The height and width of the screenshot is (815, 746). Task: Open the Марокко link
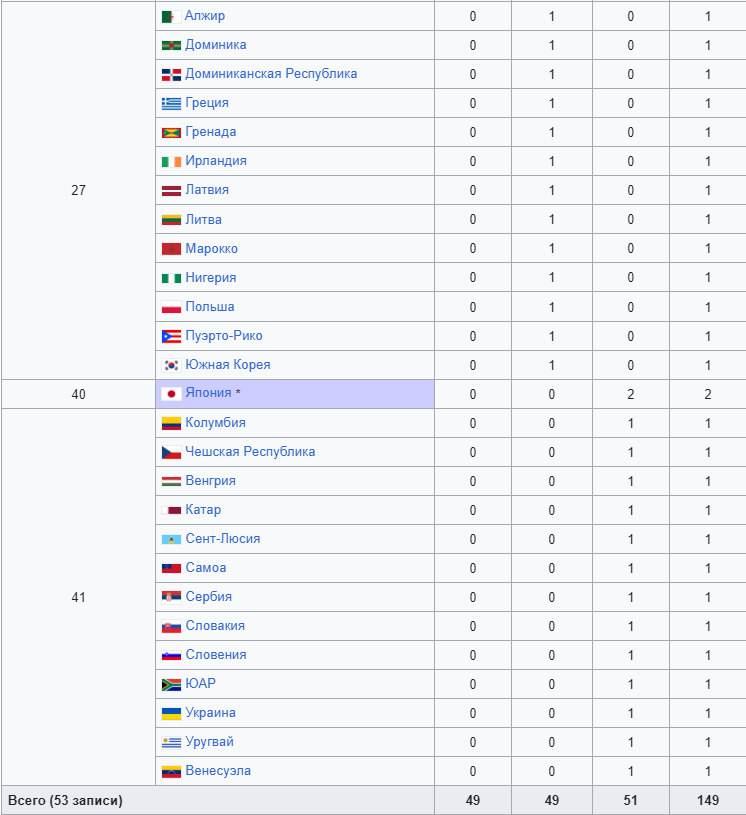point(212,248)
